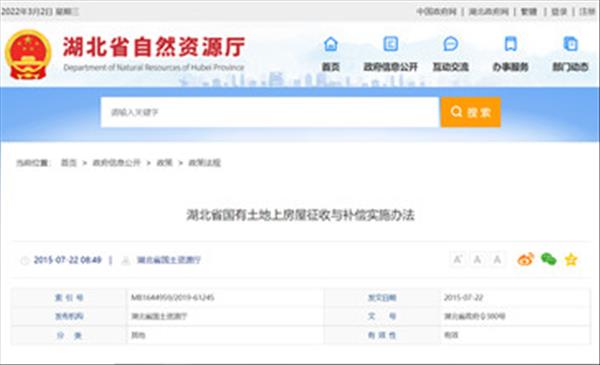Viewport: 600px width, 365px height.
Task: Click the article title 湖北省国有土地上房屋征收与补偿实施办法
Action: tap(300, 215)
